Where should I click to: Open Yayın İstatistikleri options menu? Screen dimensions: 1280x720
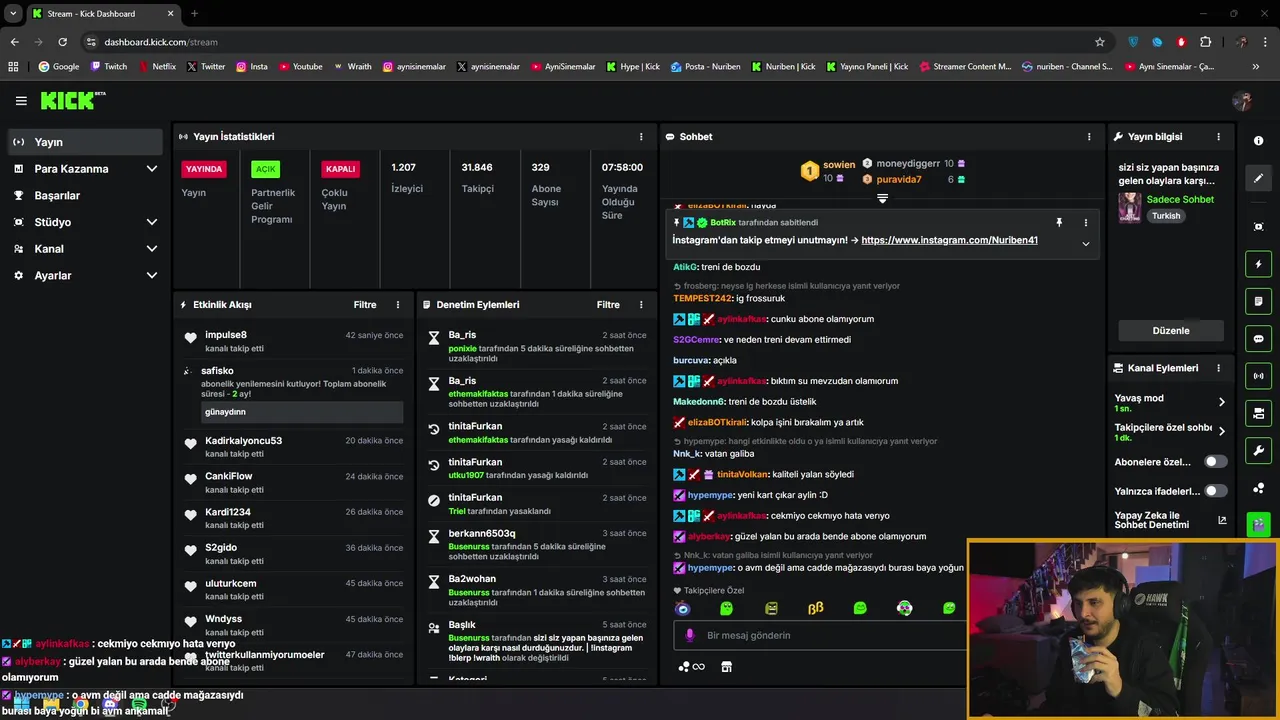coord(641,137)
